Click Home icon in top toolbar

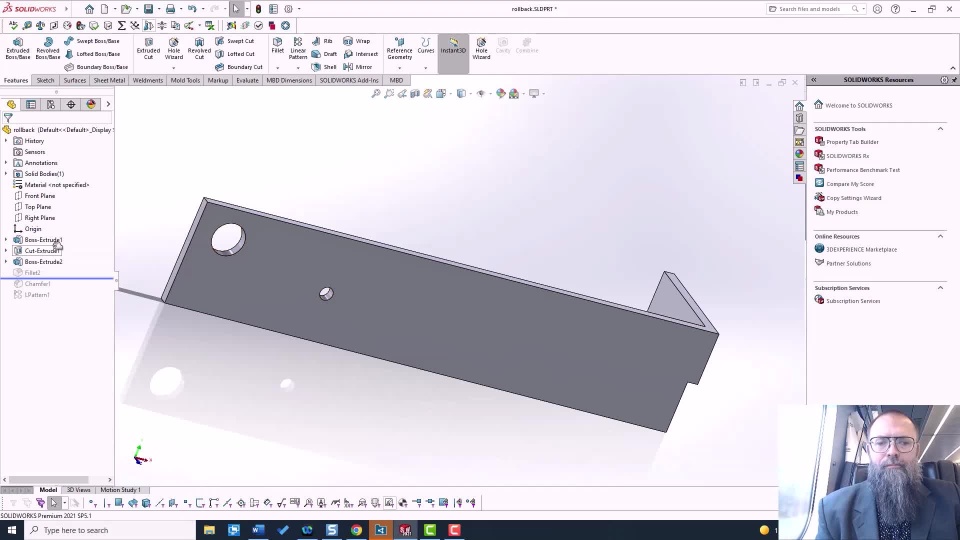pos(89,9)
